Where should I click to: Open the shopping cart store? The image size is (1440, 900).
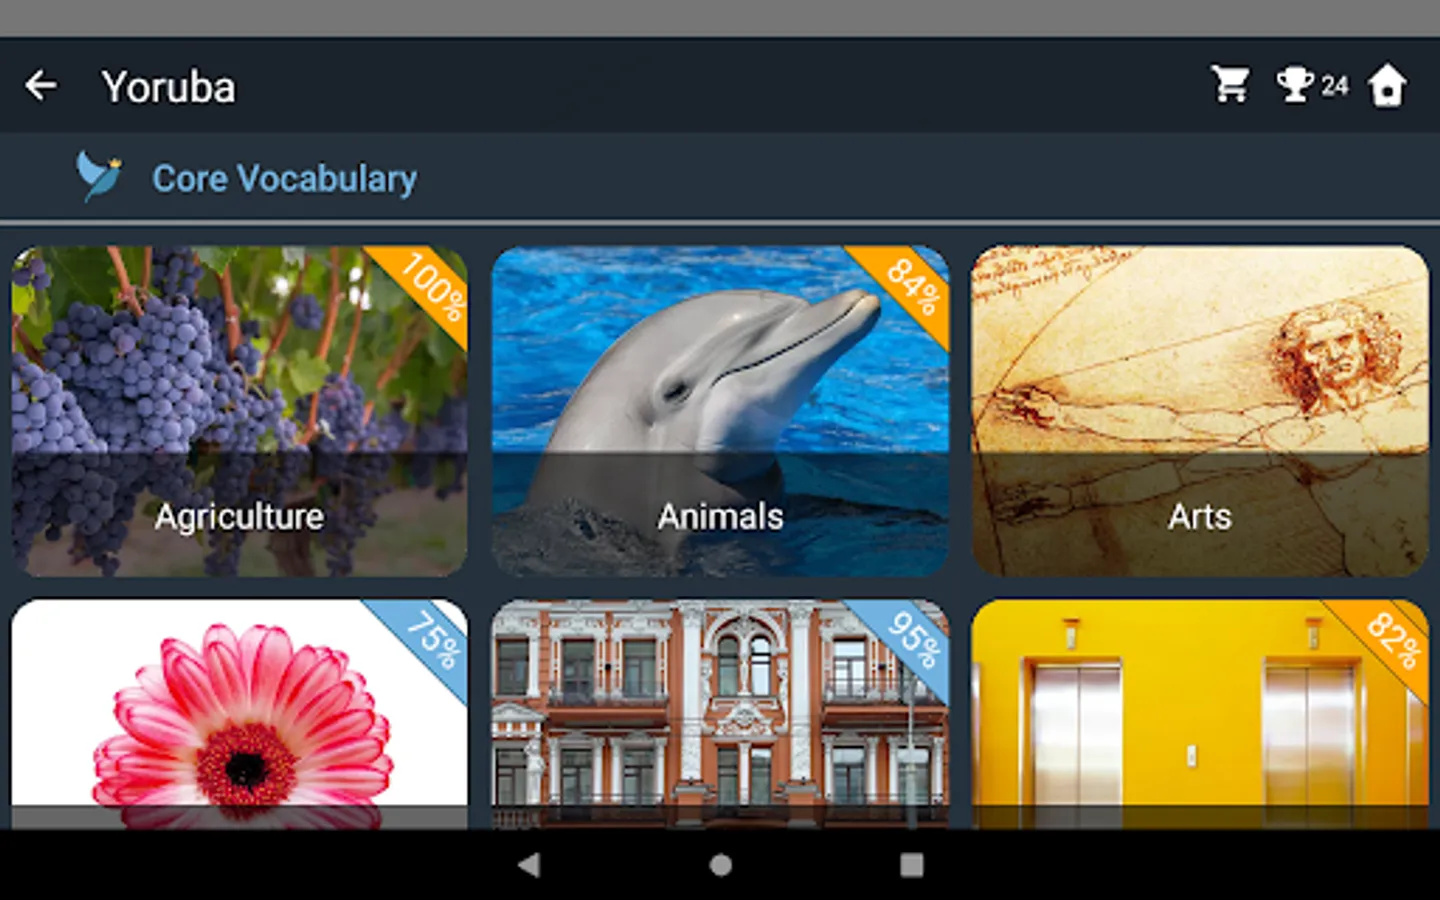(1230, 85)
